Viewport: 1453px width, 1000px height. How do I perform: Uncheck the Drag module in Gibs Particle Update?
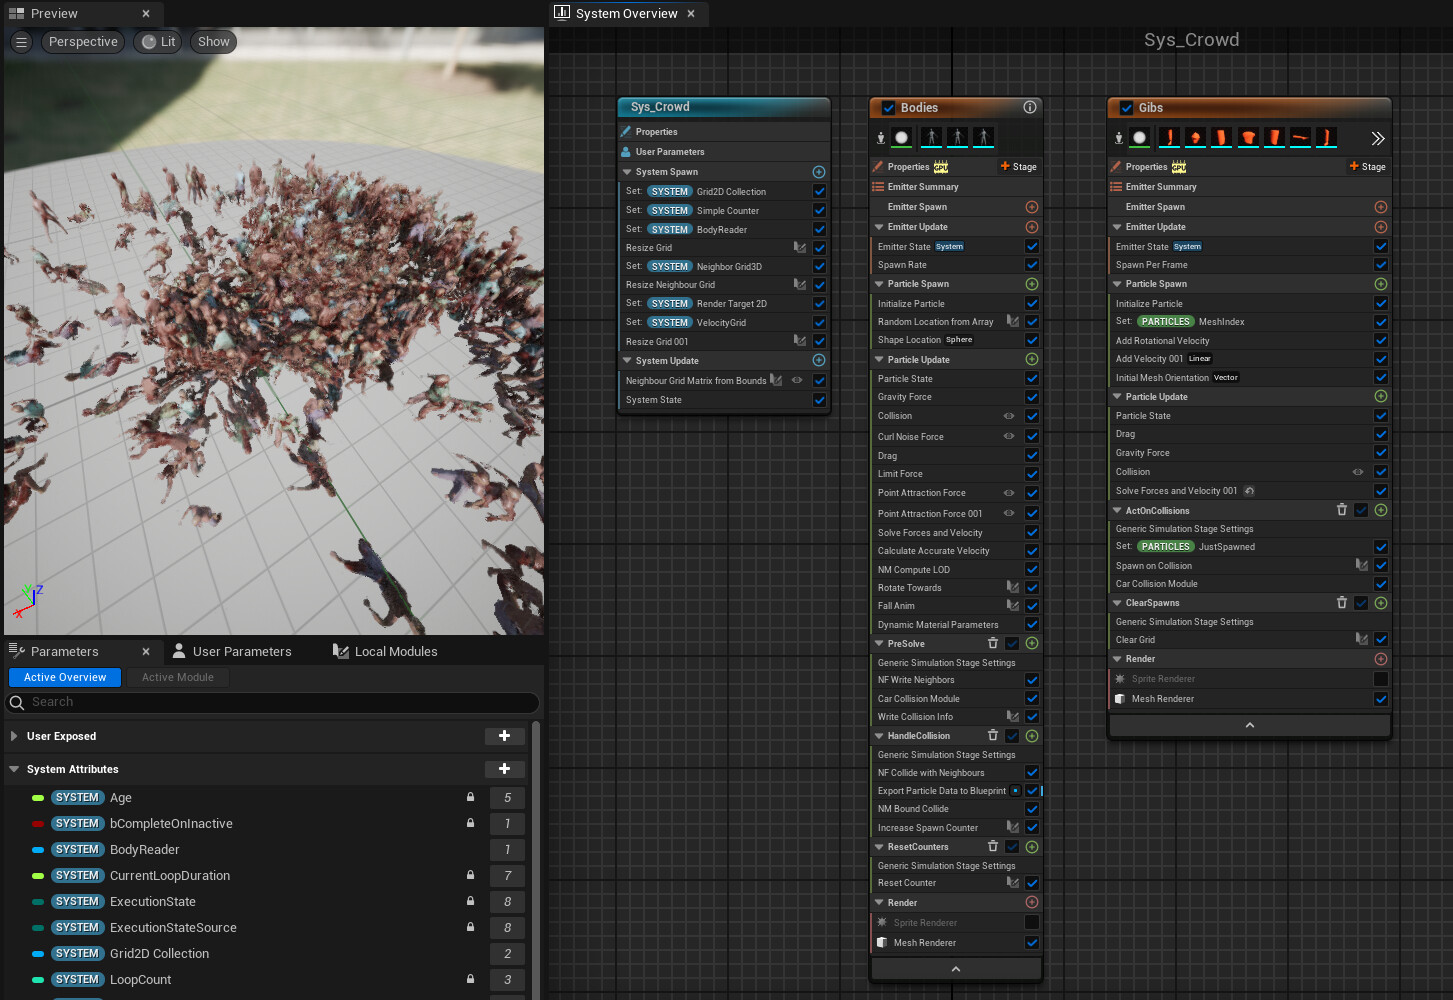[x=1381, y=434]
